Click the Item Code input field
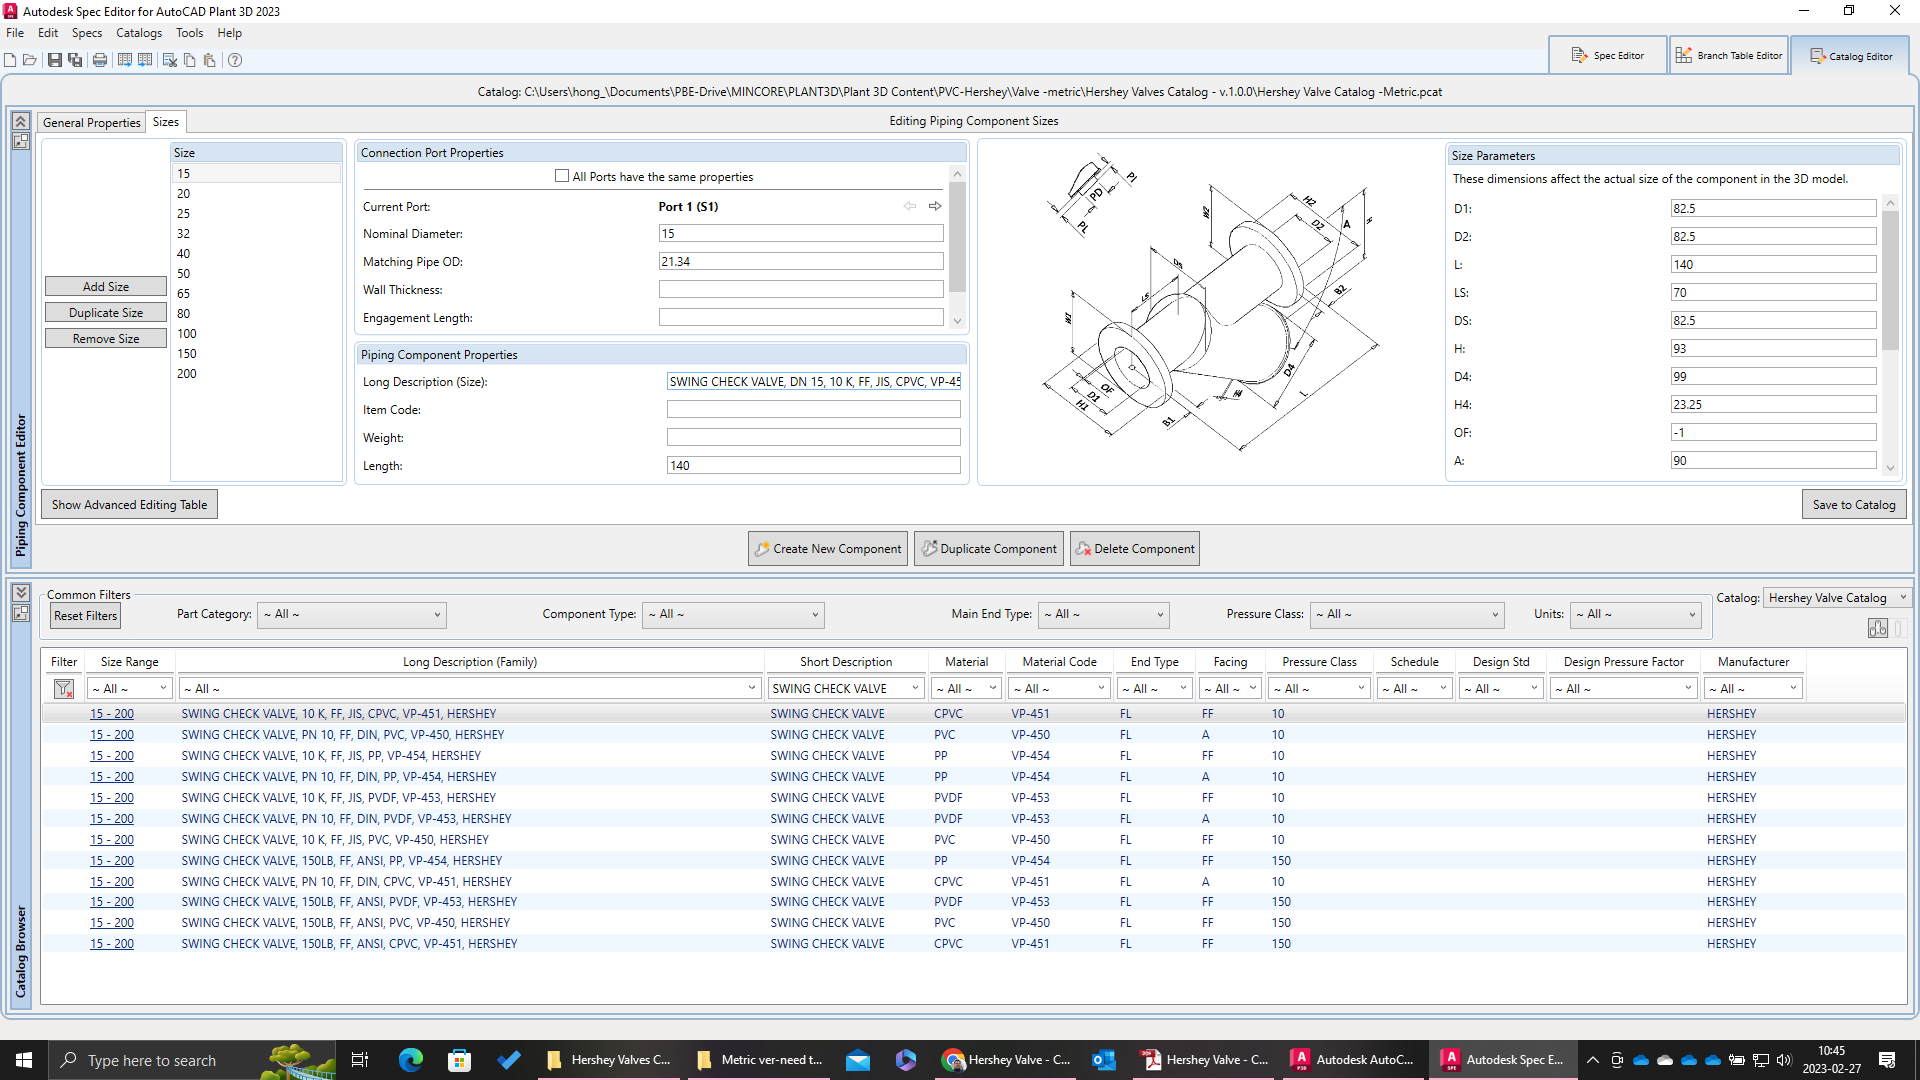Image resolution: width=1920 pixels, height=1080 pixels. [813, 410]
